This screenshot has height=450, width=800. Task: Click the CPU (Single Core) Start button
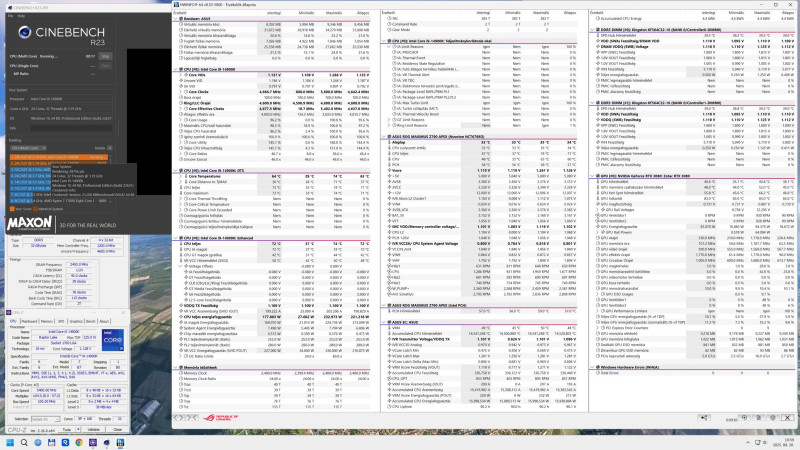pyautogui.click(x=105, y=66)
